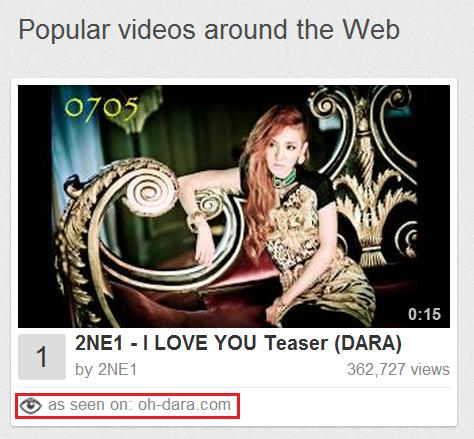Visit the 'by 2NE1' uploader channel

click(106, 369)
